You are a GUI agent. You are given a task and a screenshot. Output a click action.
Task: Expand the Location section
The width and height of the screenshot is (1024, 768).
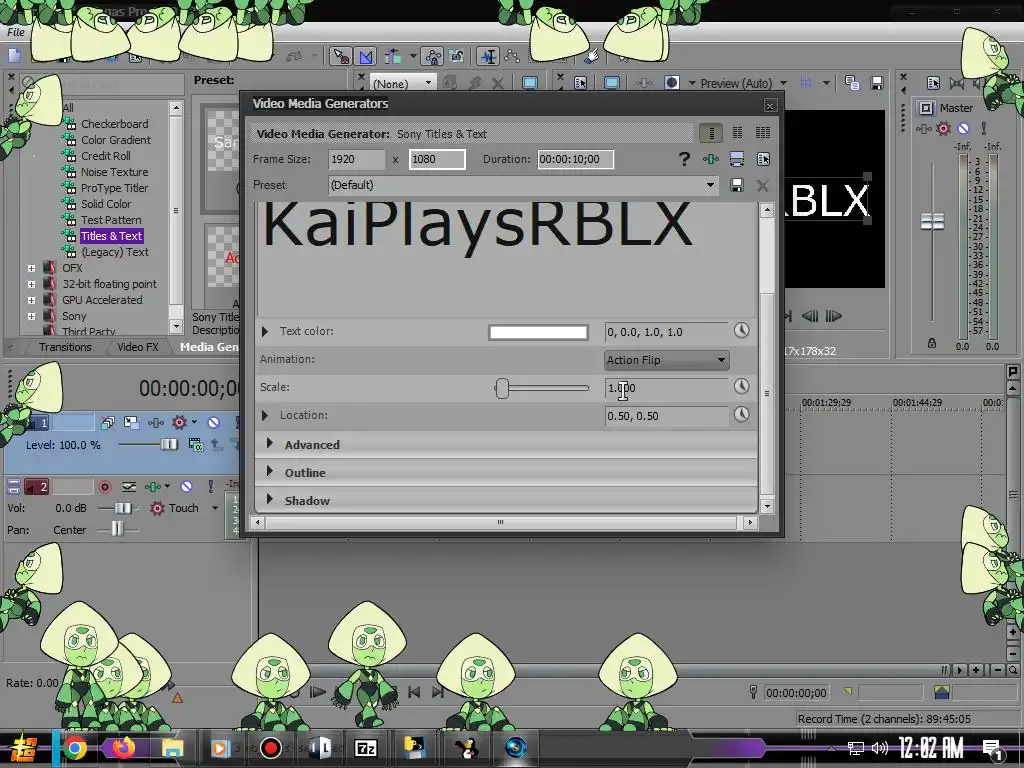pyautogui.click(x=264, y=415)
